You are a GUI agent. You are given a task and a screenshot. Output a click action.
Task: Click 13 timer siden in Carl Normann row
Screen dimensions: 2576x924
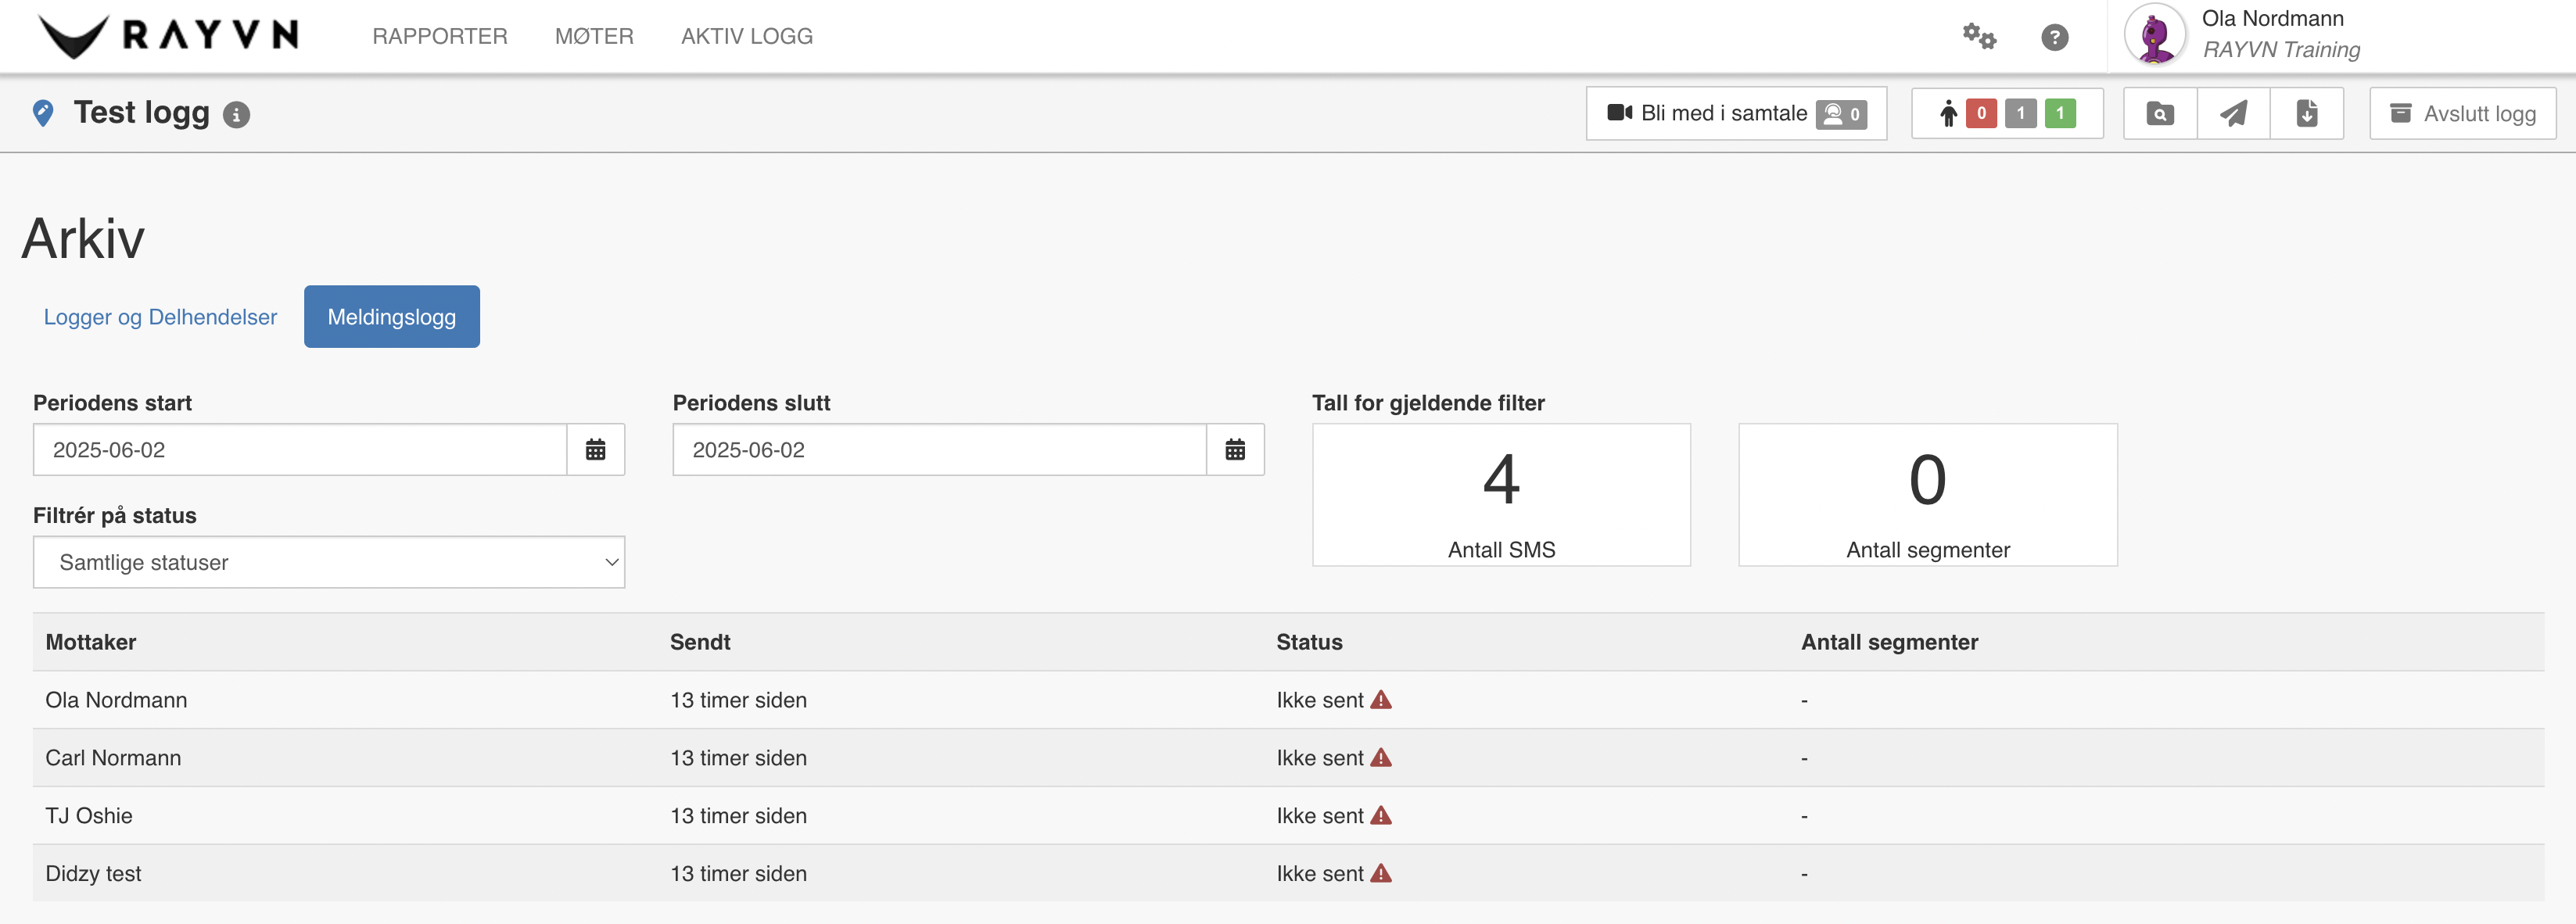[738, 758]
